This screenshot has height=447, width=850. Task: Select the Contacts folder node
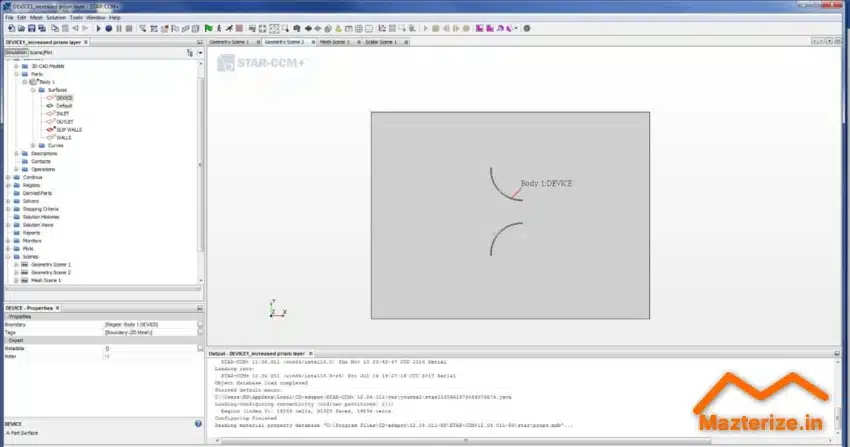[x=41, y=161]
